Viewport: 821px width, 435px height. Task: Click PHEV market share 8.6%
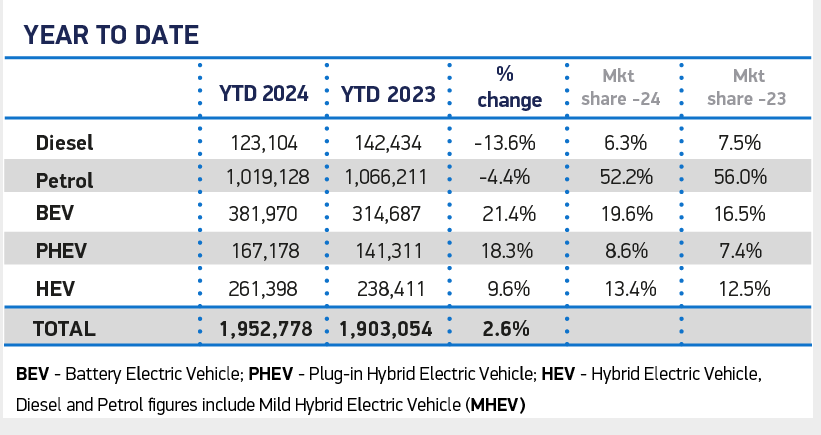click(x=626, y=251)
